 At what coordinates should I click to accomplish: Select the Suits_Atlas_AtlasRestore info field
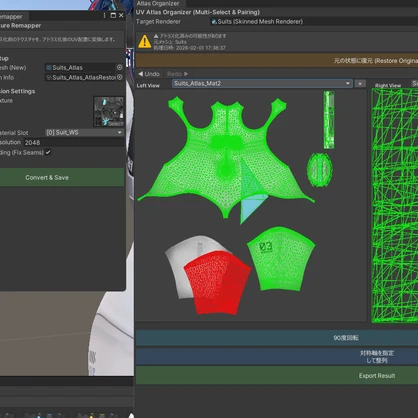(80, 77)
